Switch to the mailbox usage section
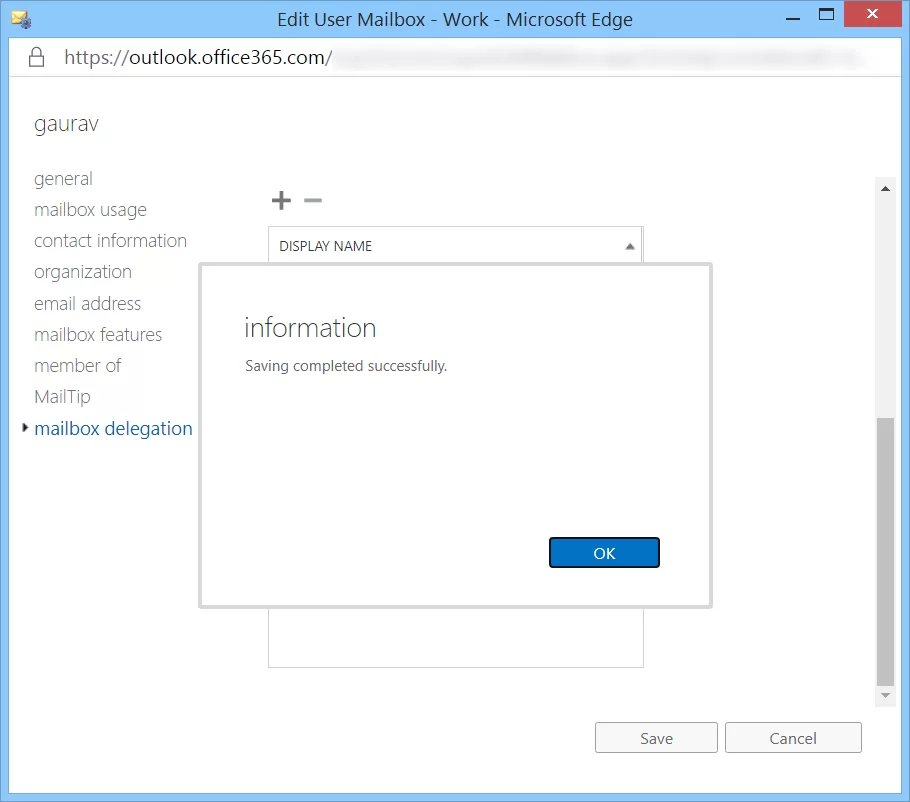This screenshot has height=802, width=910. [x=90, y=210]
